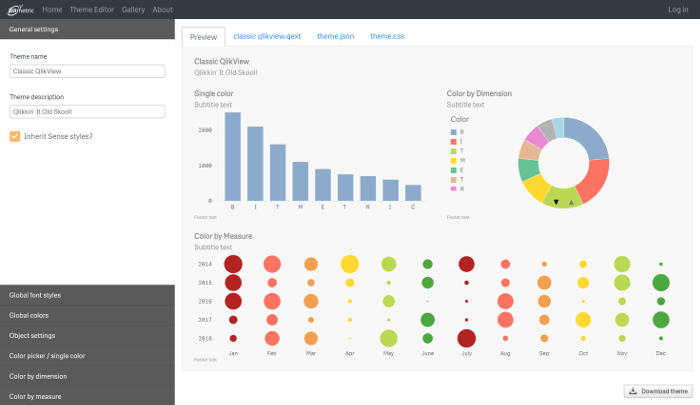Collapse the General settings section
Viewport: 700px width, 405px height.
coord(88,29)
